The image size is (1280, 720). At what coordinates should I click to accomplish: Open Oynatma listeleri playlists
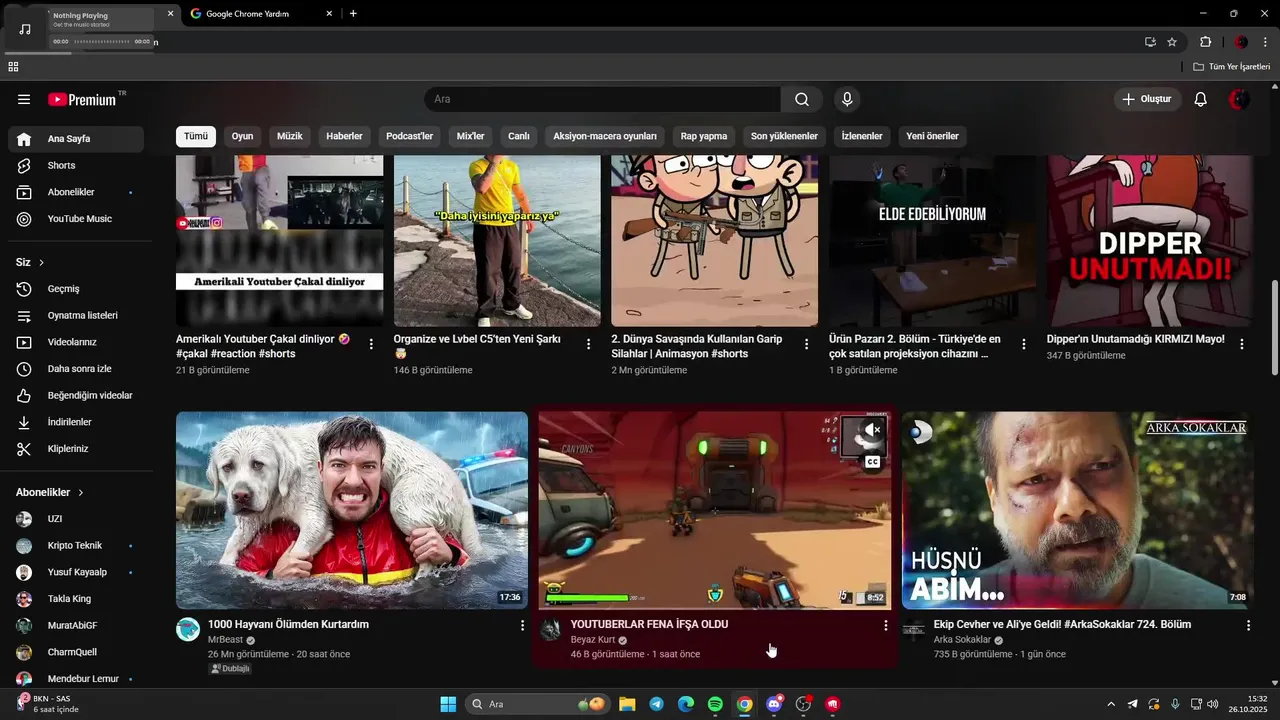[76, 315]
